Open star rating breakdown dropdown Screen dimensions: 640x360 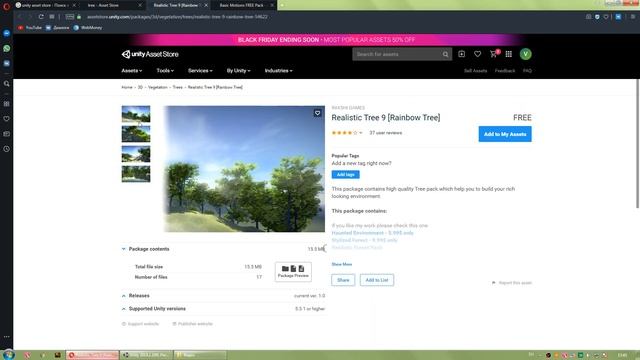click(x=361, y=133)
